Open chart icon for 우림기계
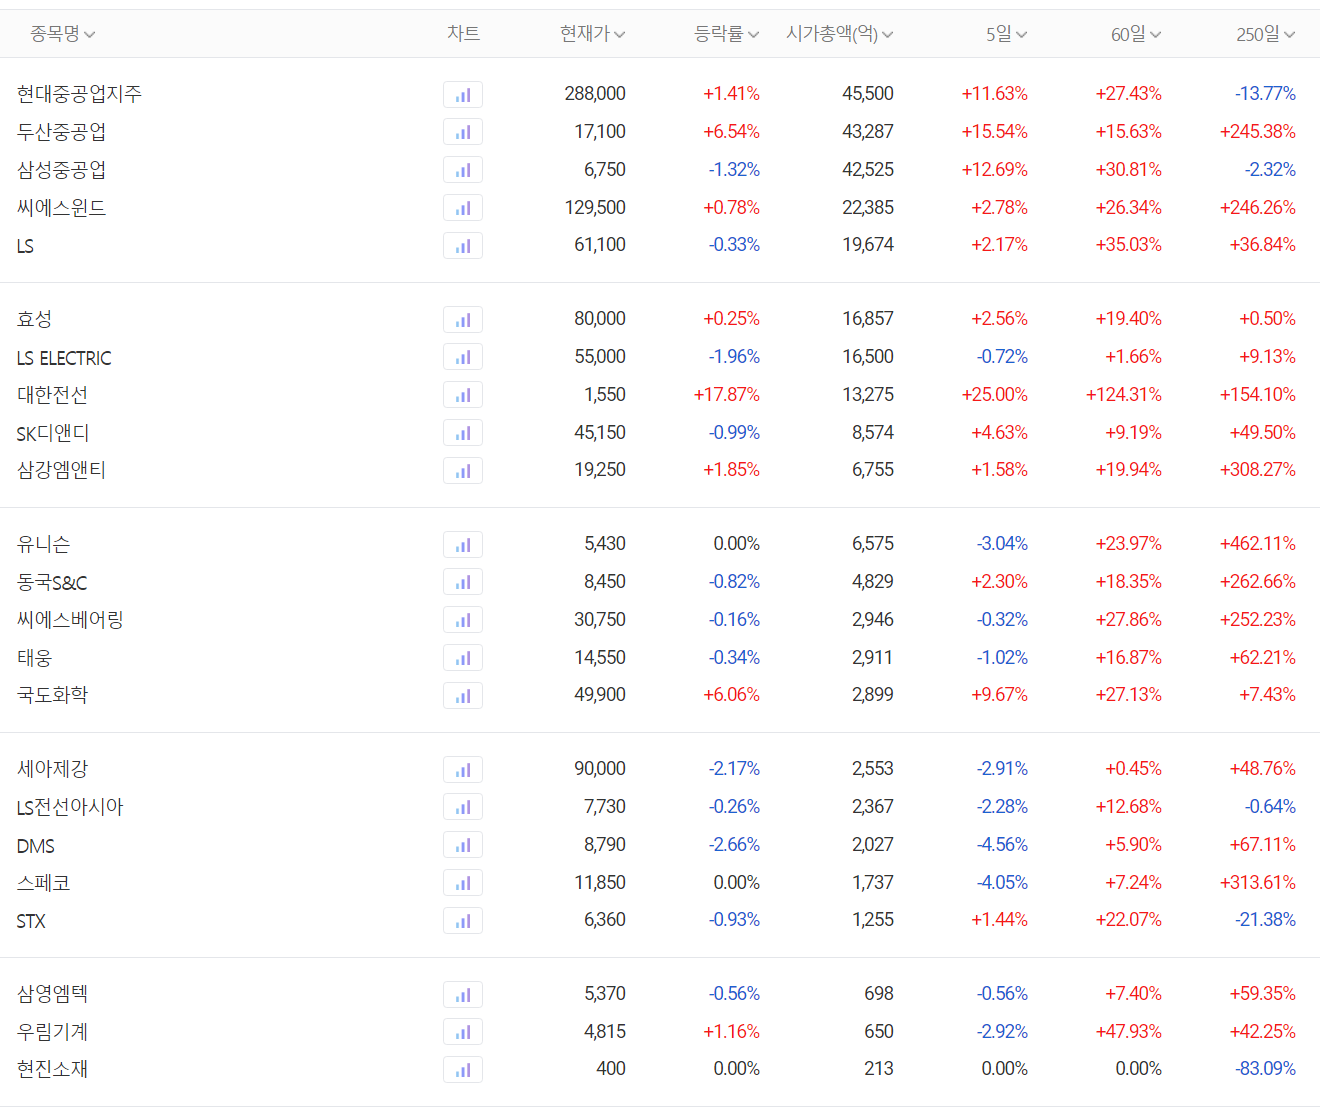1320x1119 pixels. pyautogui.click(x=463, y=1032)
